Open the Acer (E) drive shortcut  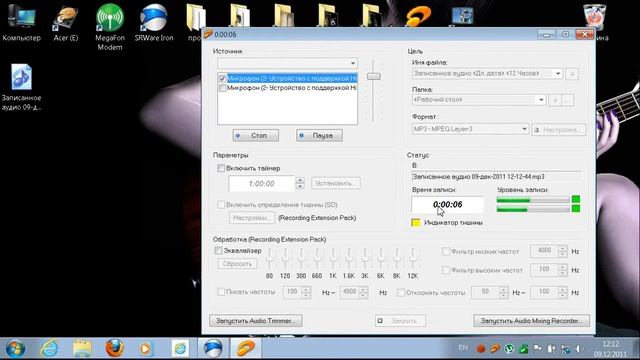tap(65, 24)
